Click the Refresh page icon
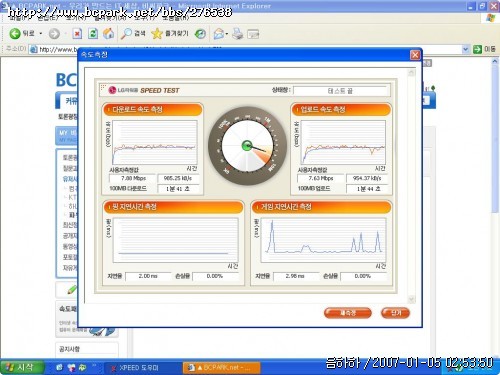 (x=93, y=33)
